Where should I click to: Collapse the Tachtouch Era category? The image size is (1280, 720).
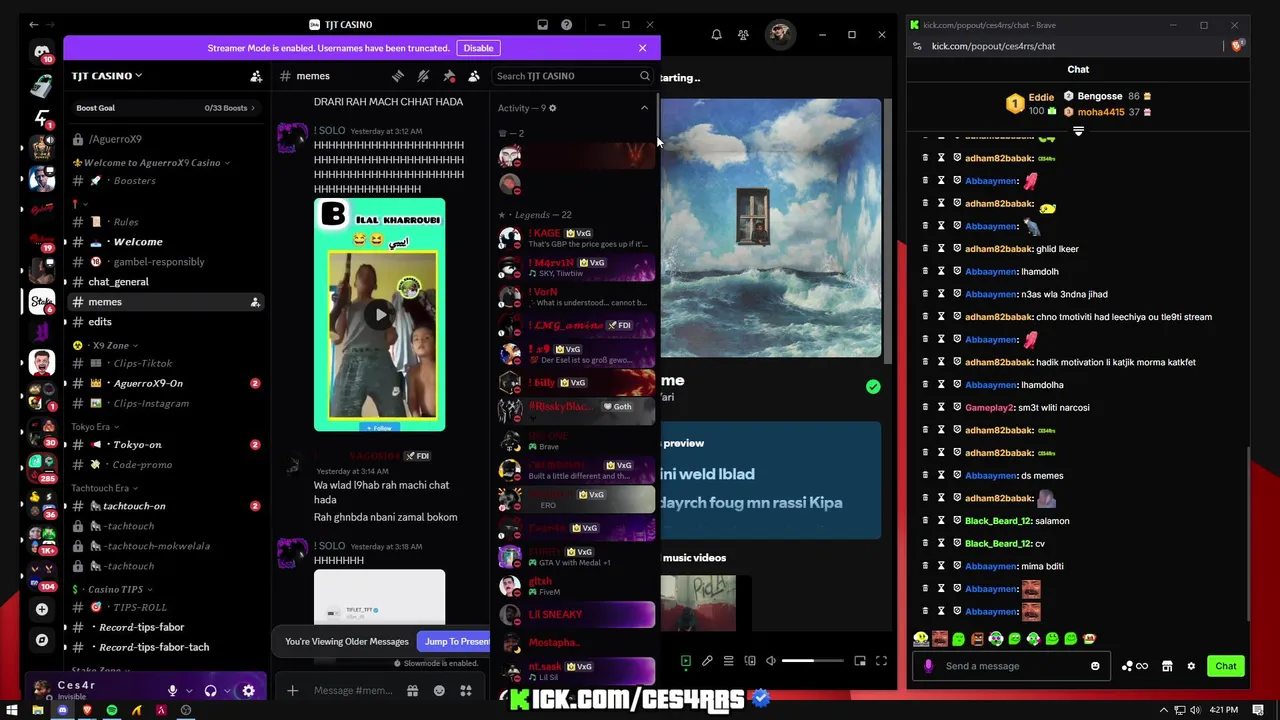tap(105, 488)
